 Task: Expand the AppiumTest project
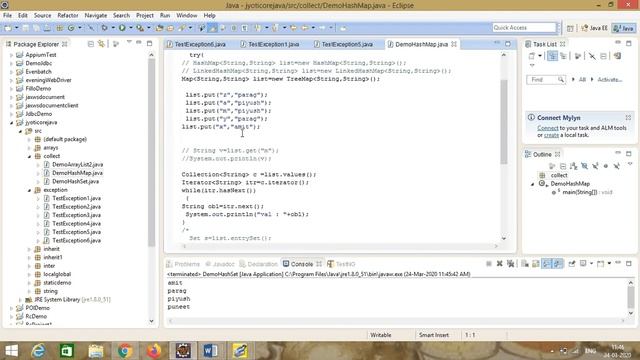(11, 55)
